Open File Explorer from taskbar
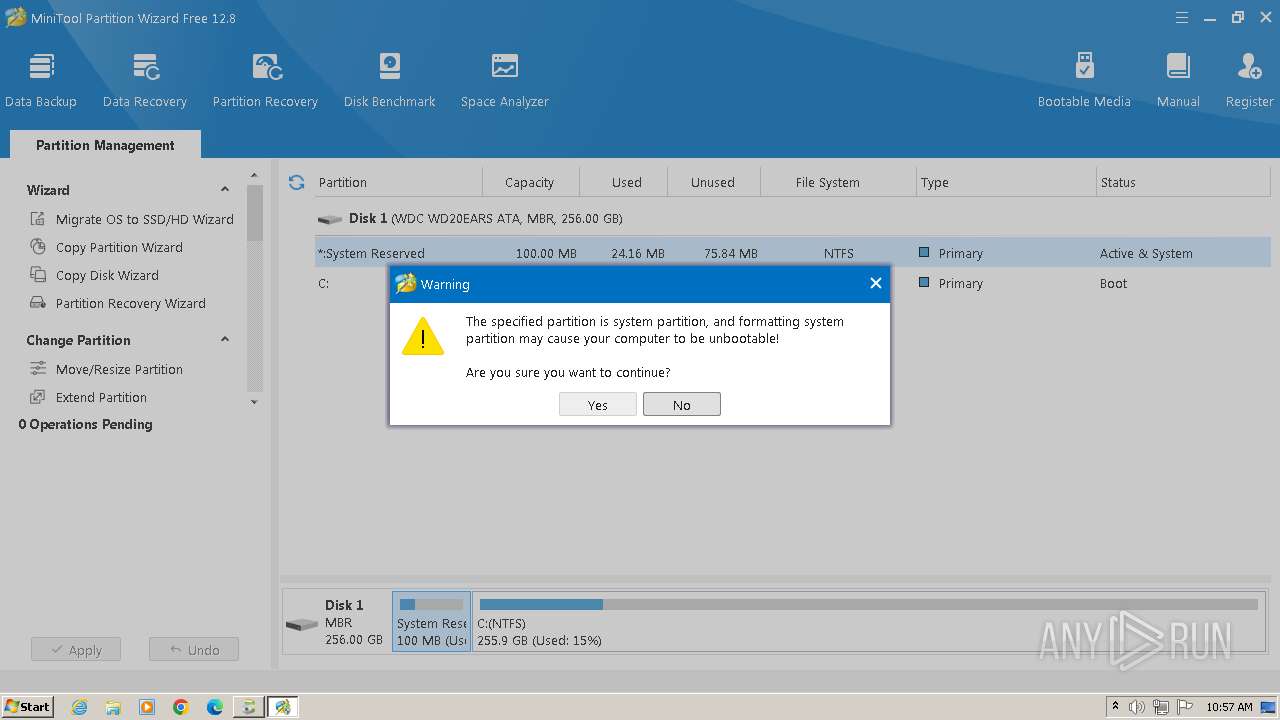This screenshot has height=720, width=1280. pyautogui.click(x=113, y=707)
